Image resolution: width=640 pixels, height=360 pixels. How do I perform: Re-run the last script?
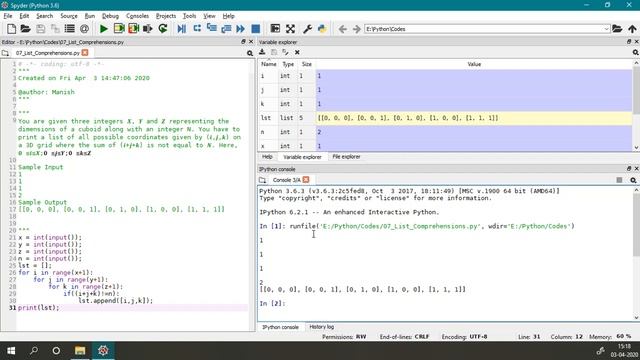coord(163,29)
